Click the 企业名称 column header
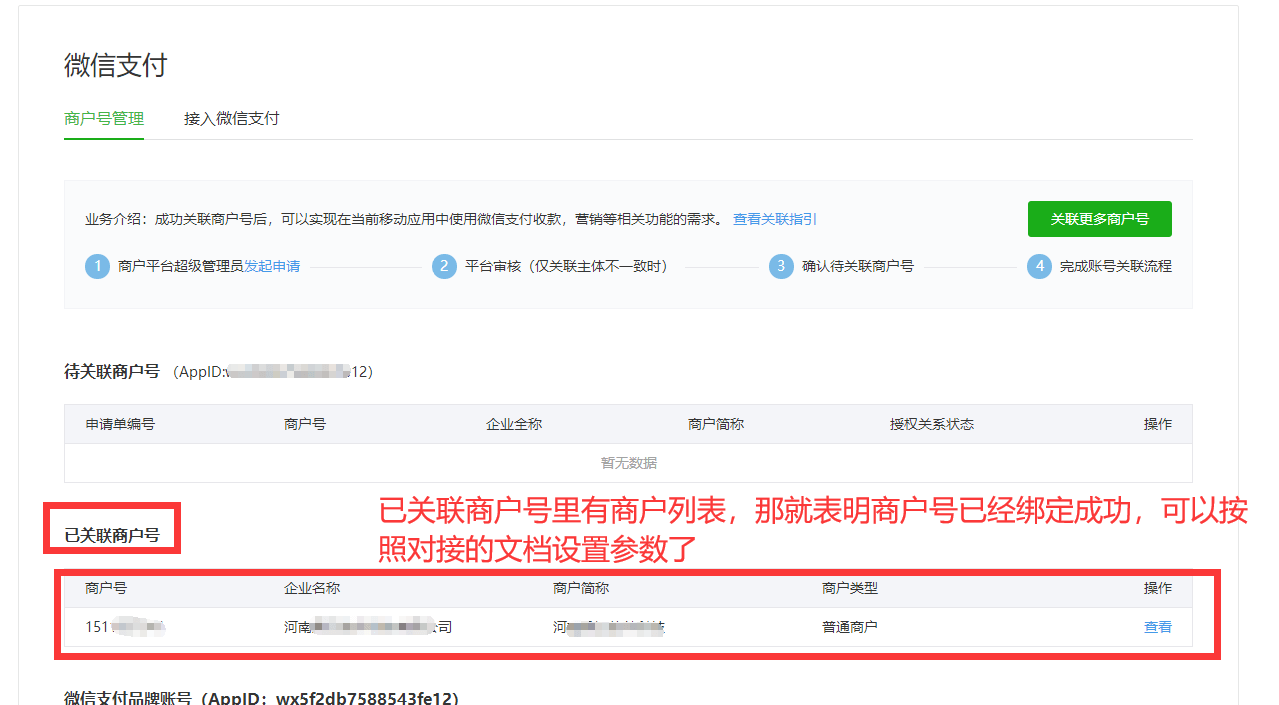Screen dimensions: 1279x705 312,588
